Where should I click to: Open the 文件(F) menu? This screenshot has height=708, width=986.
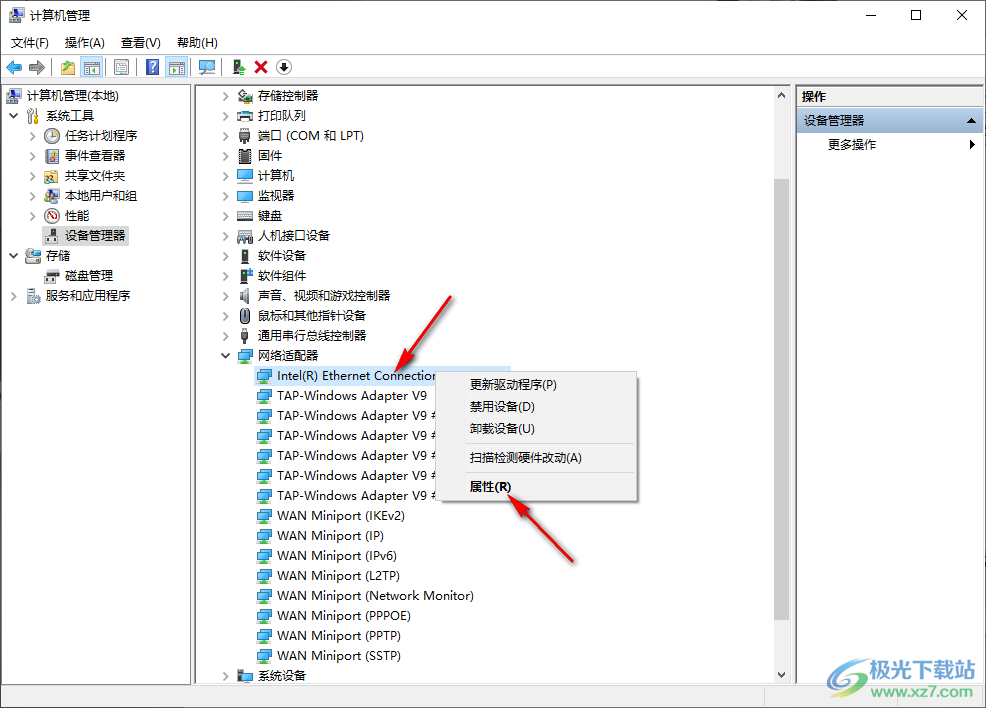tap(30, 43)
